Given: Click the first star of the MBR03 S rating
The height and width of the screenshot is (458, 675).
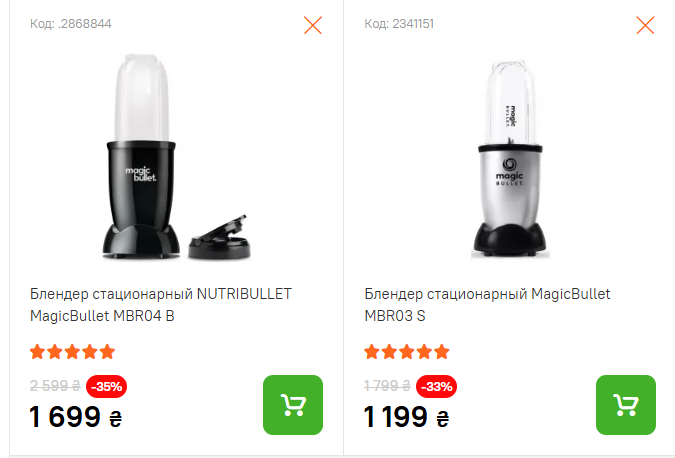Looking at the screenshot, I should pos(372,352).
